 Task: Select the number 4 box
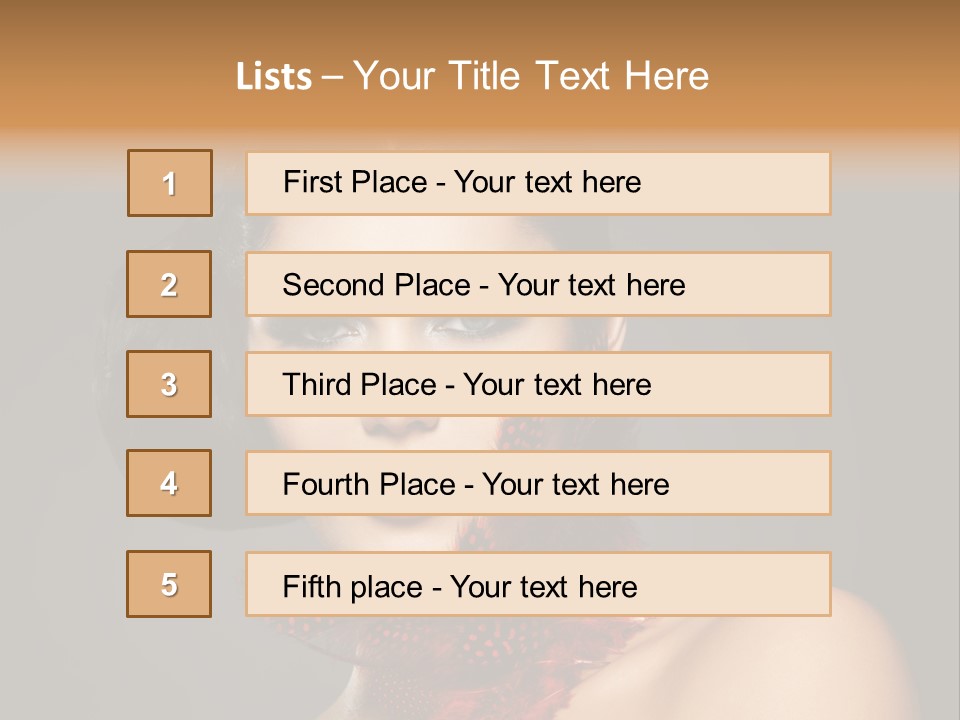169,483
